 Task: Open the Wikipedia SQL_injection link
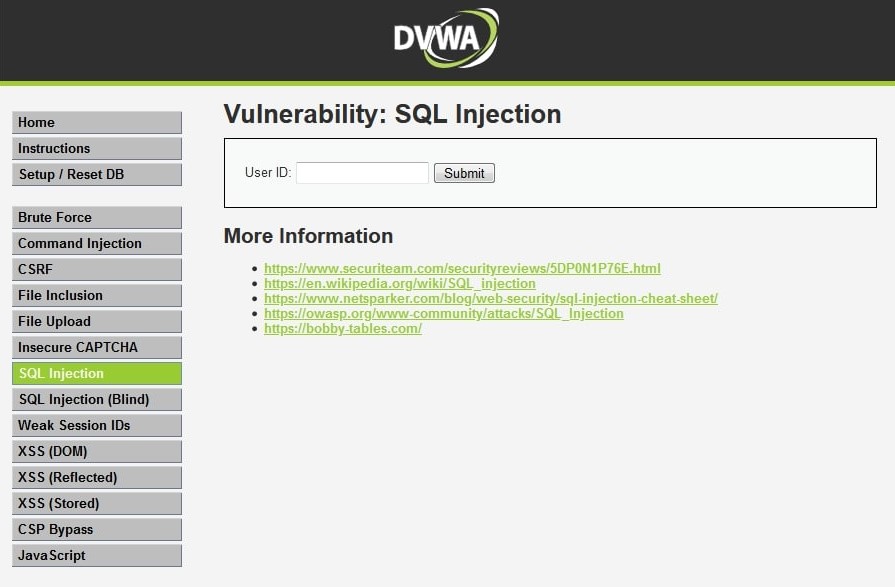click(400, 284)
